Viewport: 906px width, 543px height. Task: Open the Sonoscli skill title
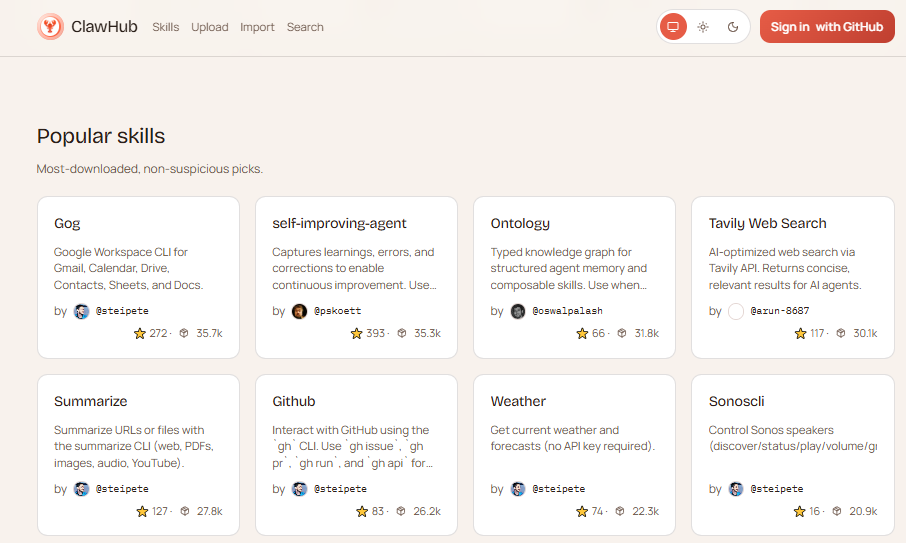click(x=736, y=401)
